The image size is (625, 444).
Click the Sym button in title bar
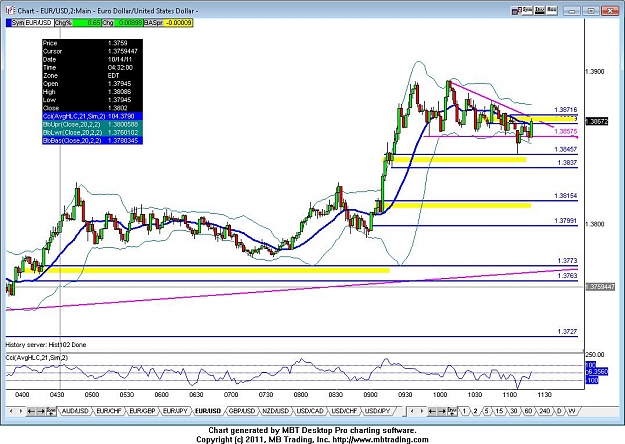pos(527,10)
